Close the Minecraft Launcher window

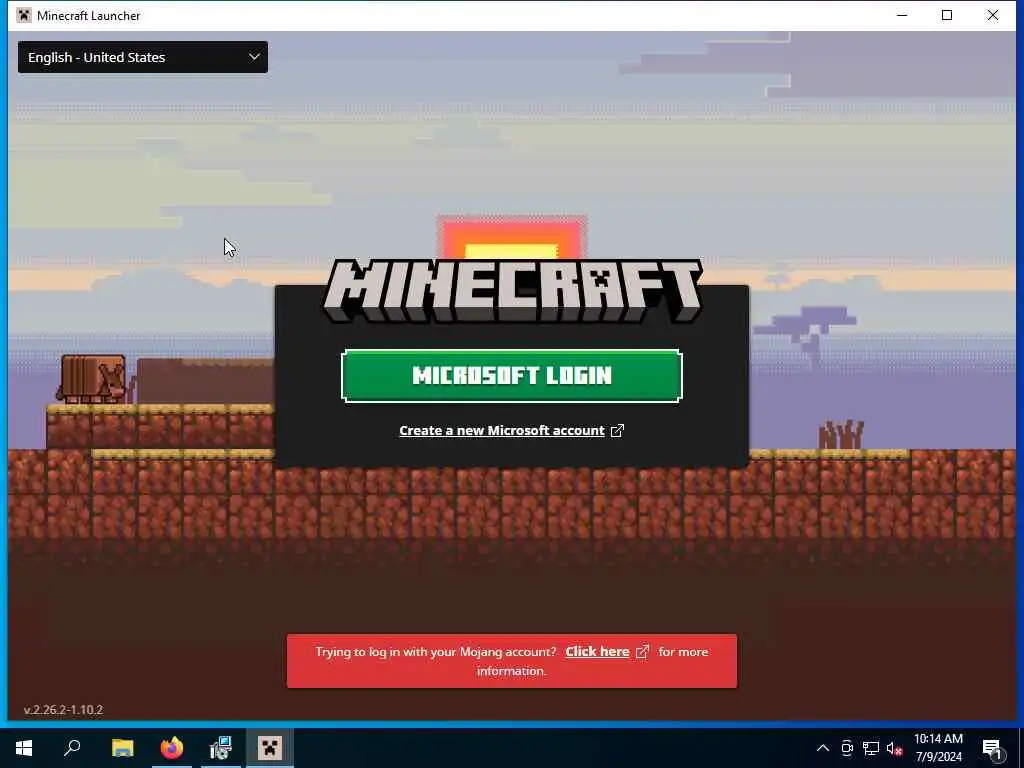coord(993,16)
